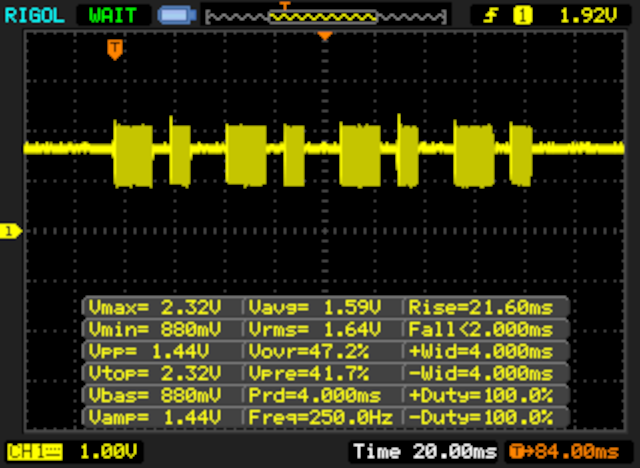Click the 1.00V vertical scale value
The width and height of the screenshot is (640, 468).
pyautogui.click(x=108, y=452)
